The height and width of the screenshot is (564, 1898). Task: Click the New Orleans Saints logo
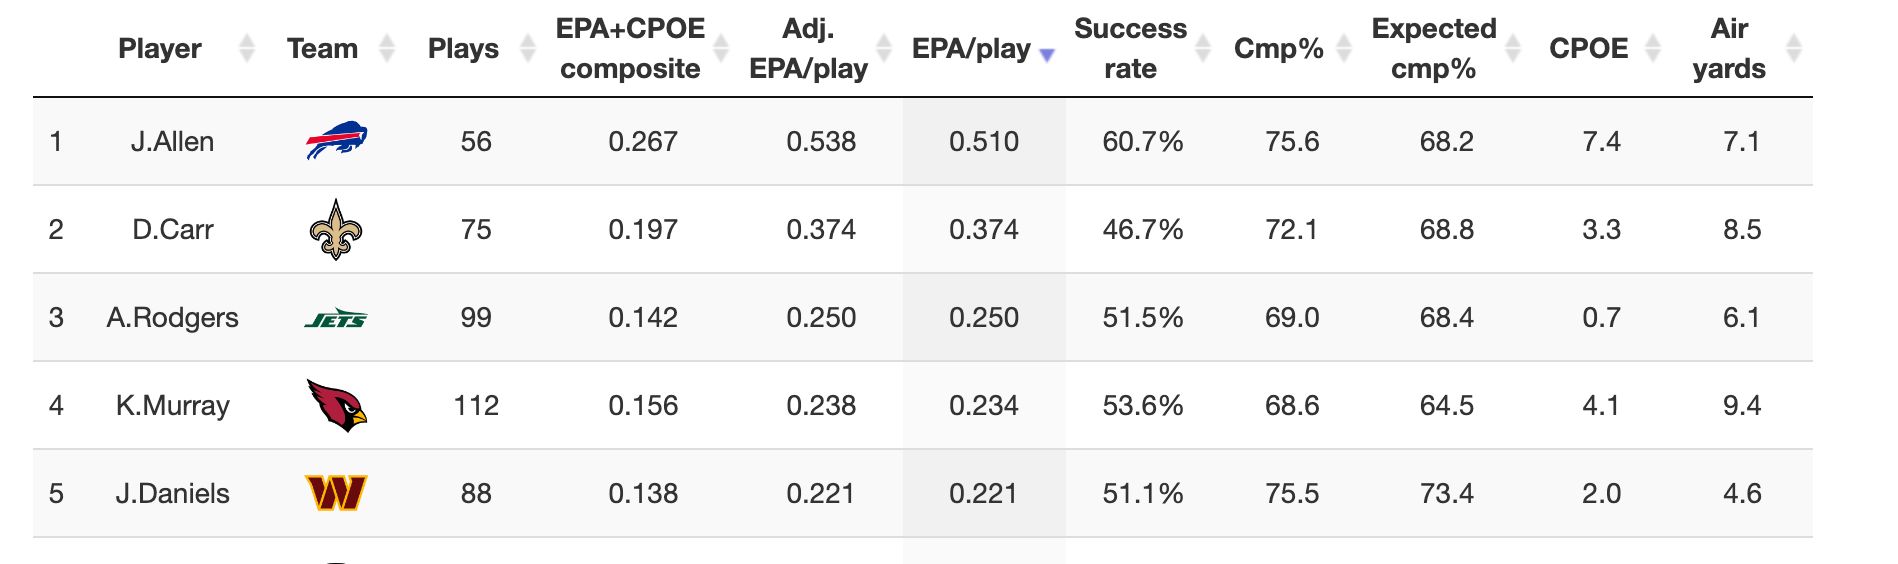336,230
